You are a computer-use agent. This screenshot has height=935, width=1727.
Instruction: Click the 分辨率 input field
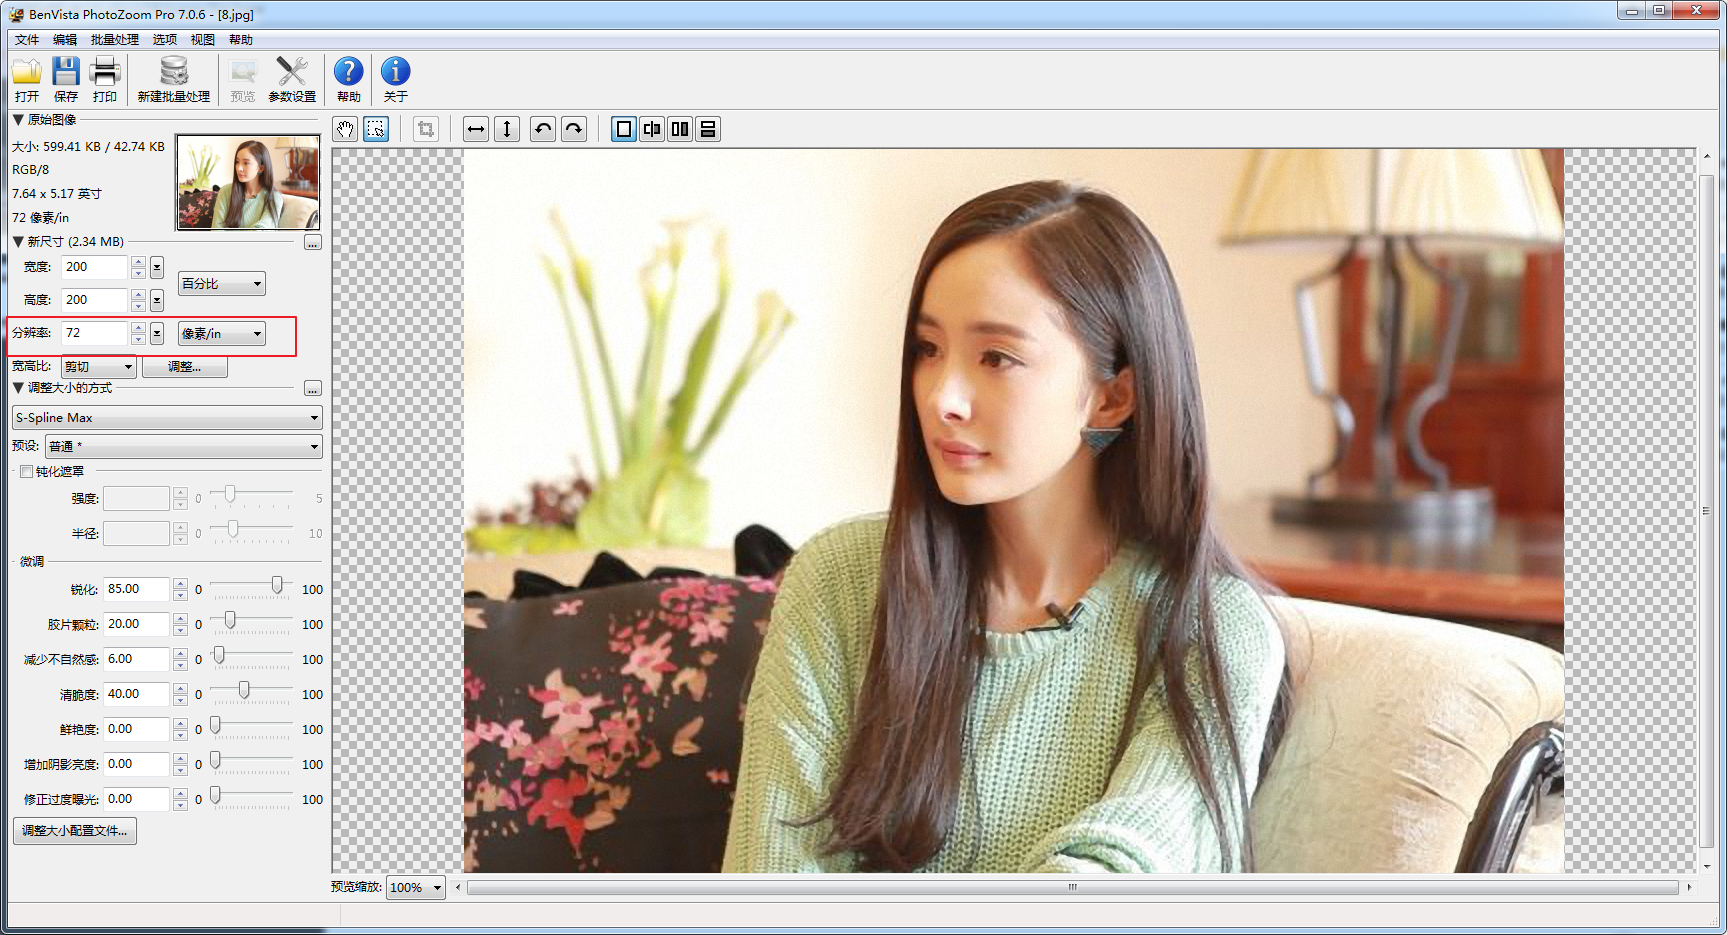point(95,333)
